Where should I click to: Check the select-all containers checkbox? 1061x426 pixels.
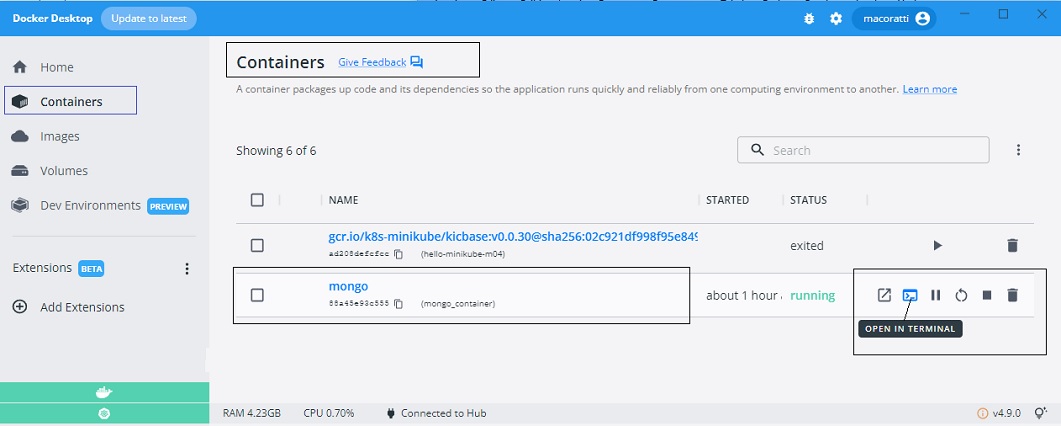pos(257,200)
